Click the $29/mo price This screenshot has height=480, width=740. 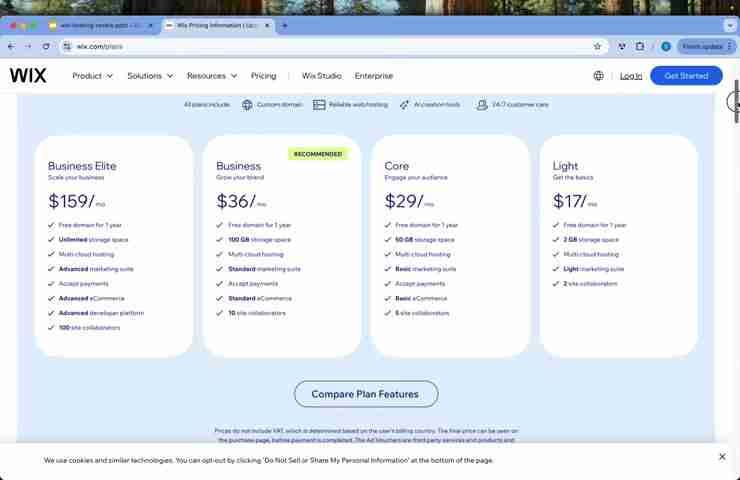tap(409, 202)
